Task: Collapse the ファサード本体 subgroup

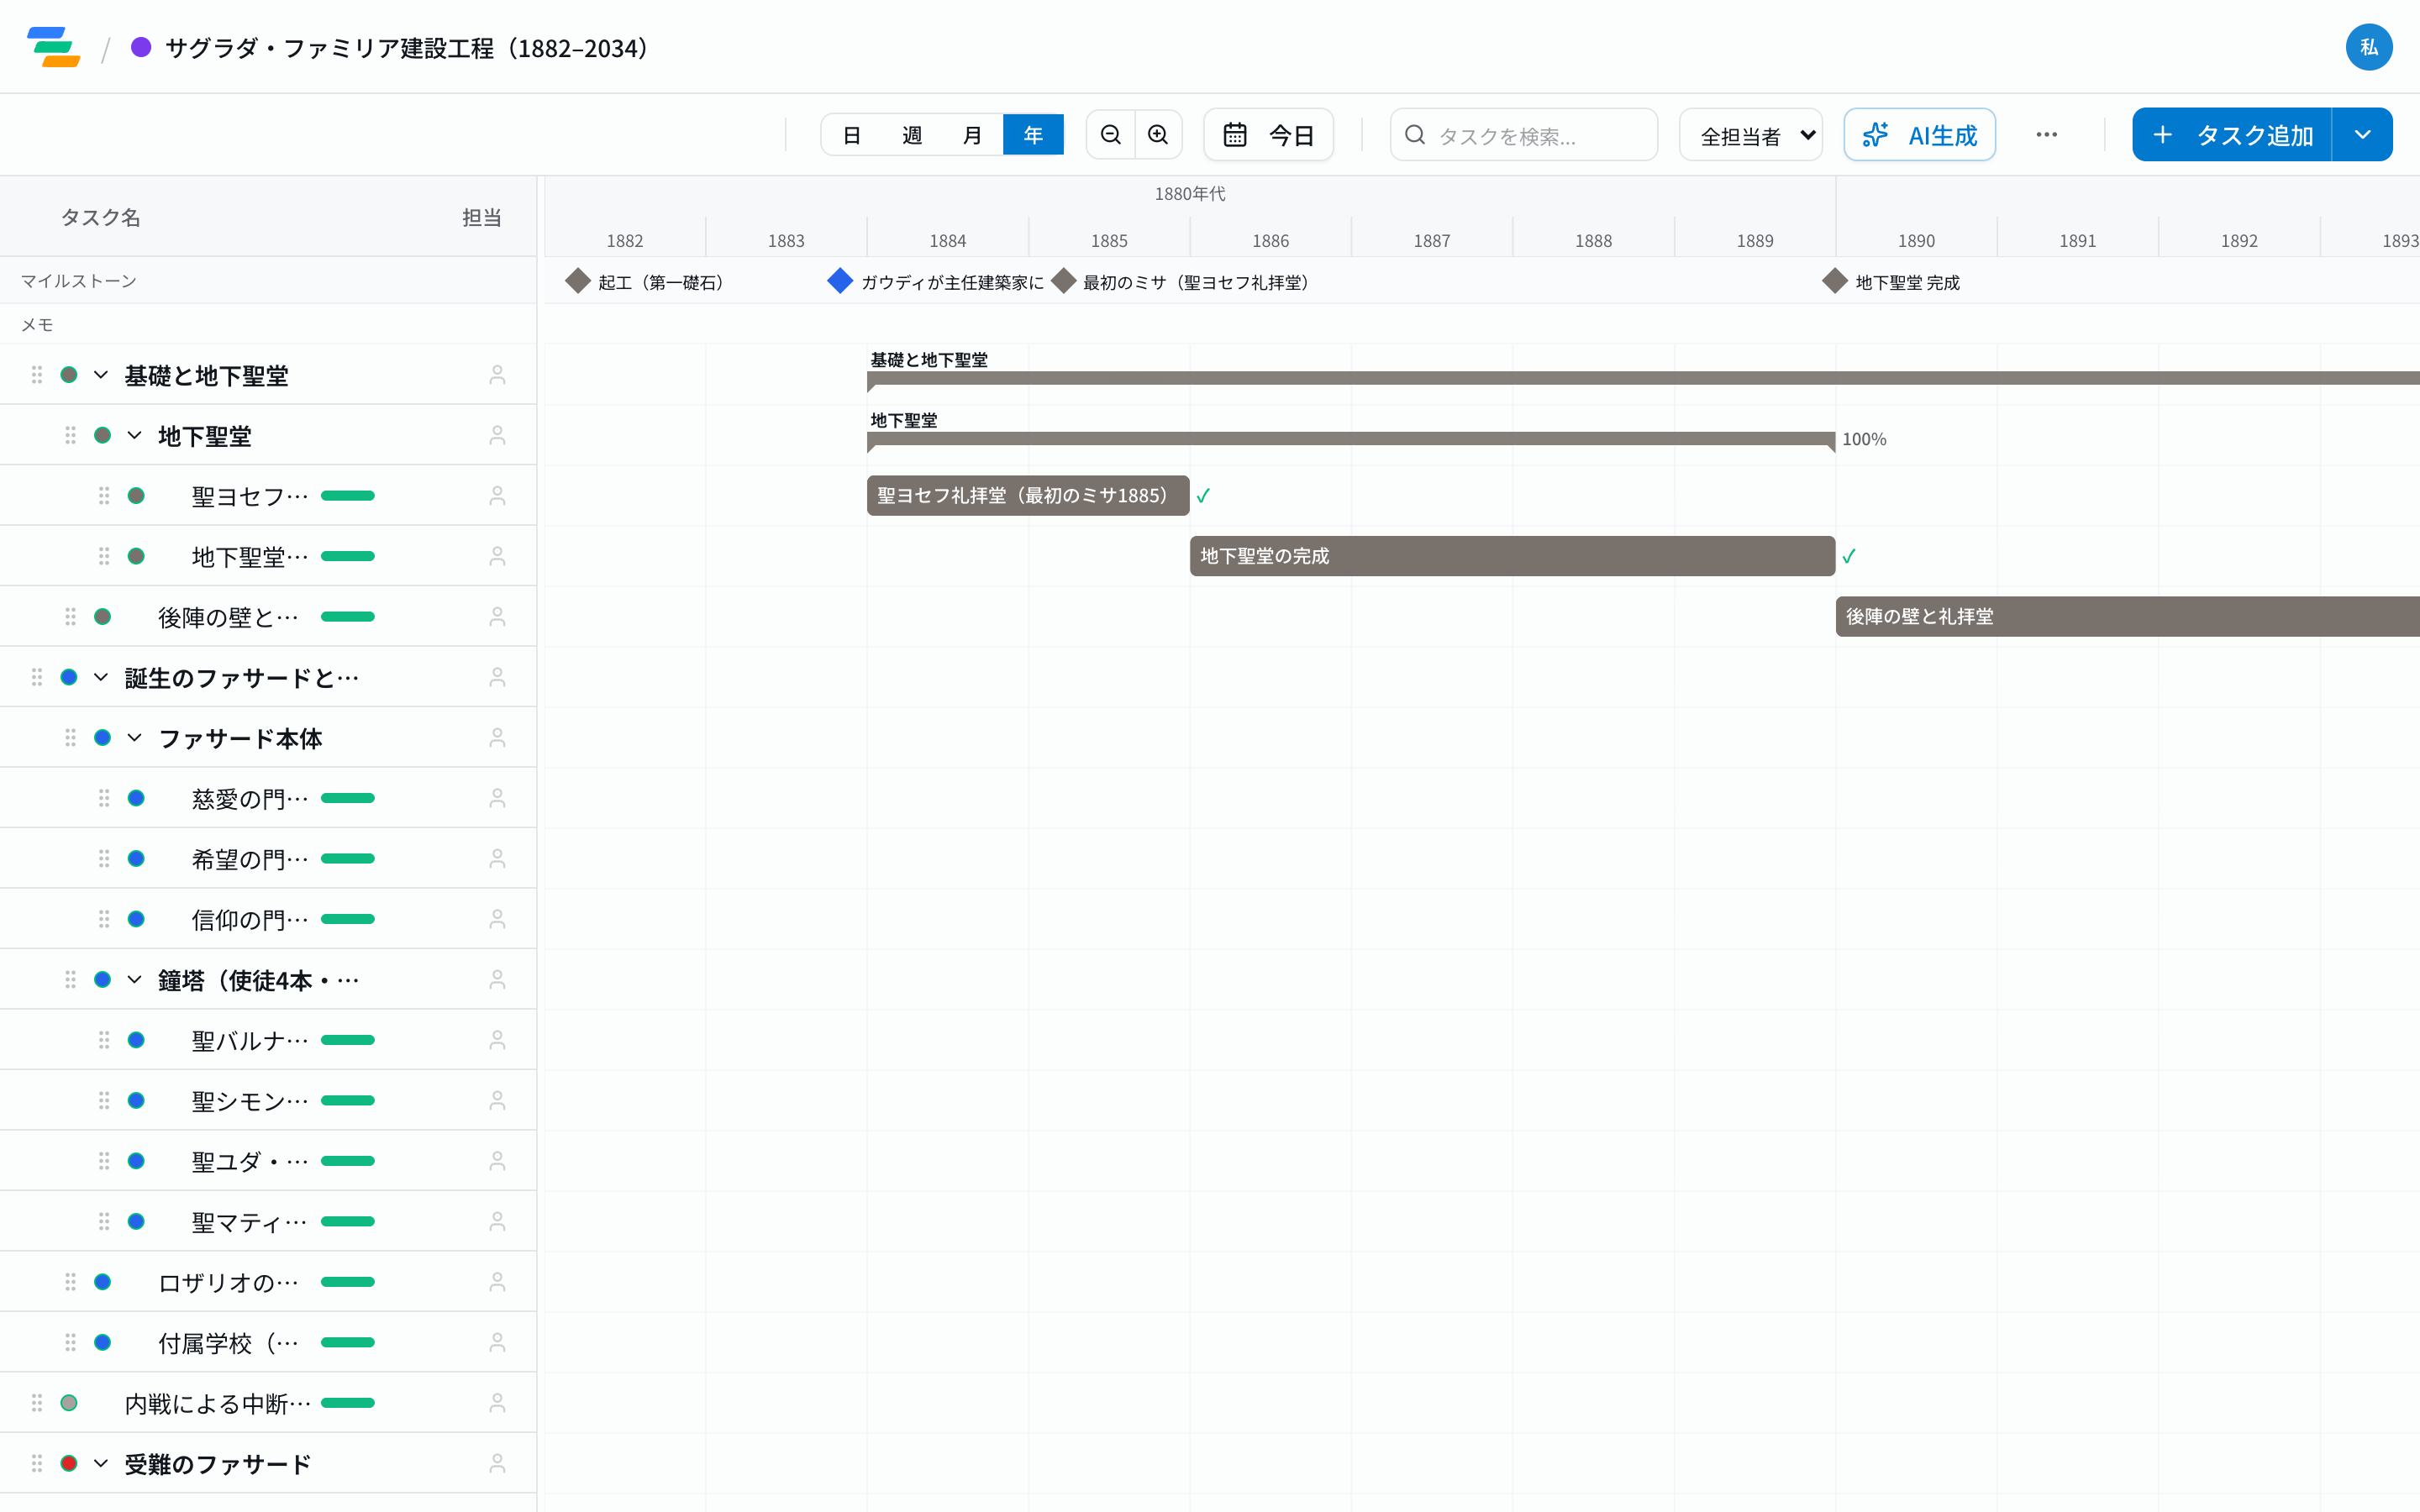Action: pyautogui.click(x=135, y=738)
